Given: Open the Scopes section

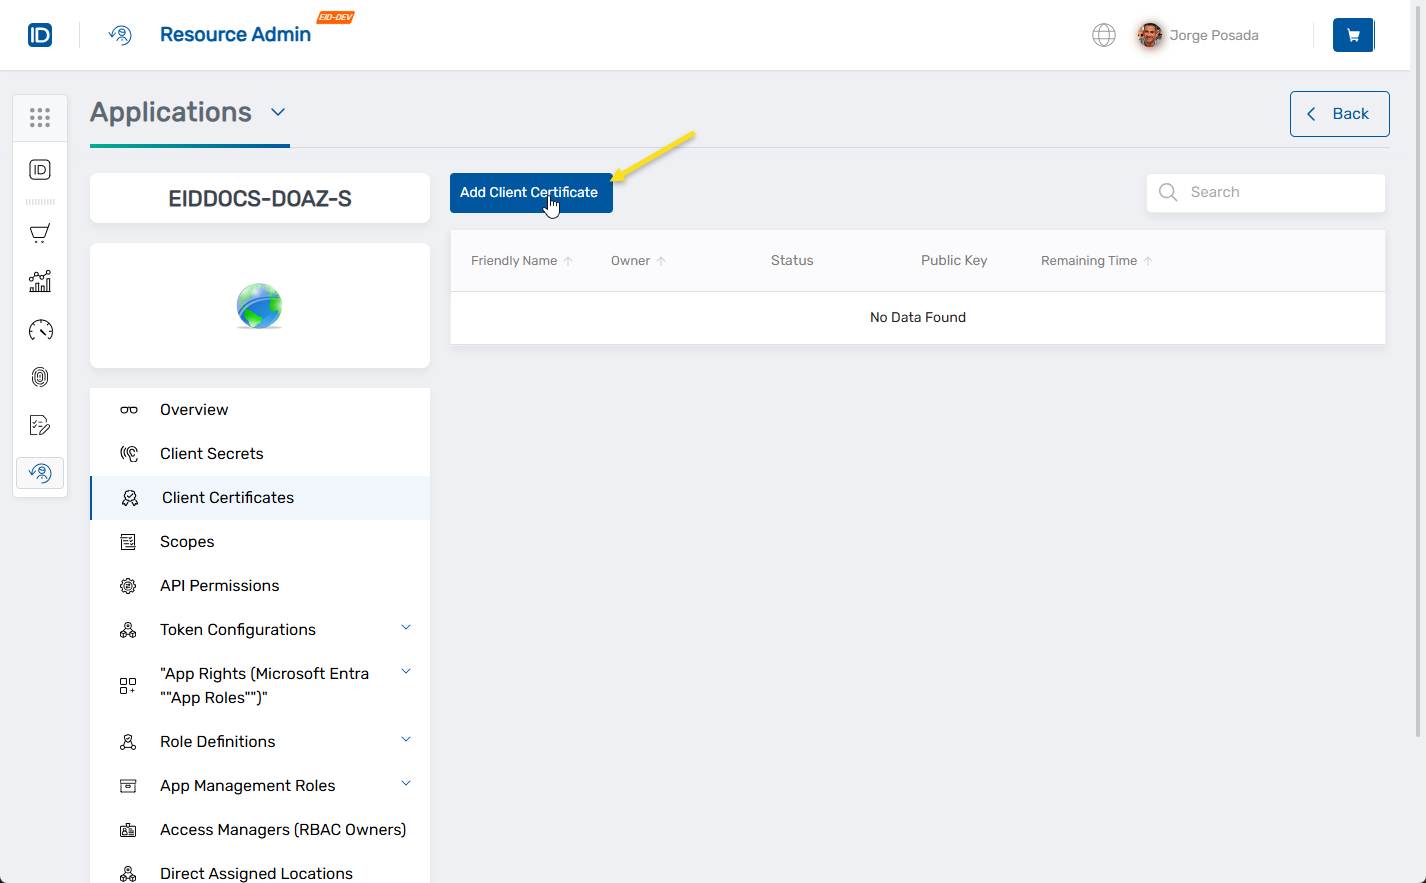Looking at the screenshot, I should 187,541.
